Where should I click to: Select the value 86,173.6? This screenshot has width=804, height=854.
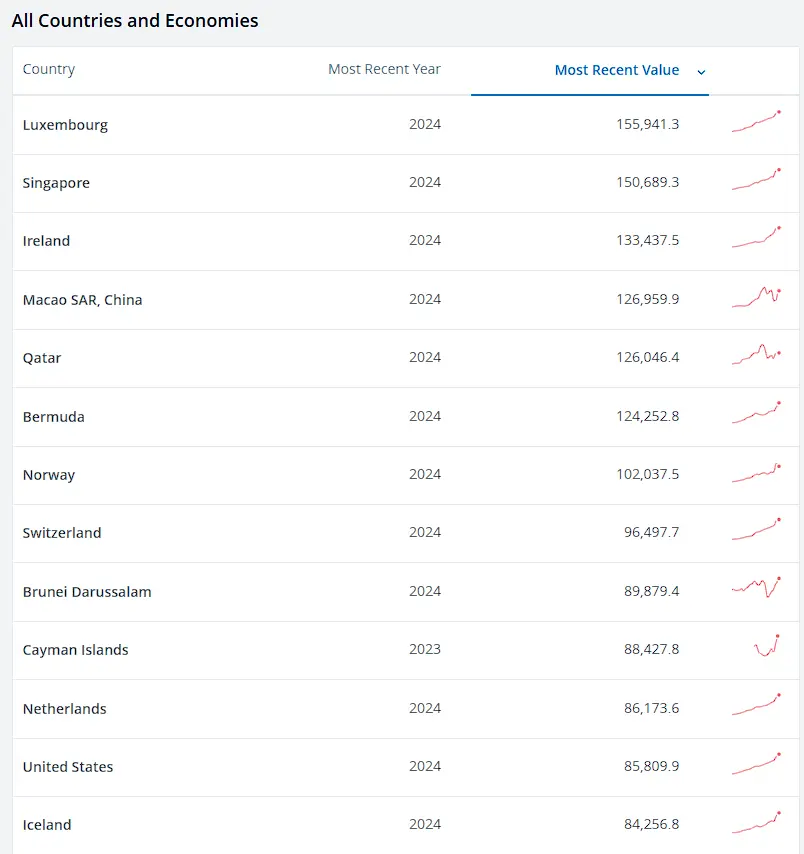651,708
